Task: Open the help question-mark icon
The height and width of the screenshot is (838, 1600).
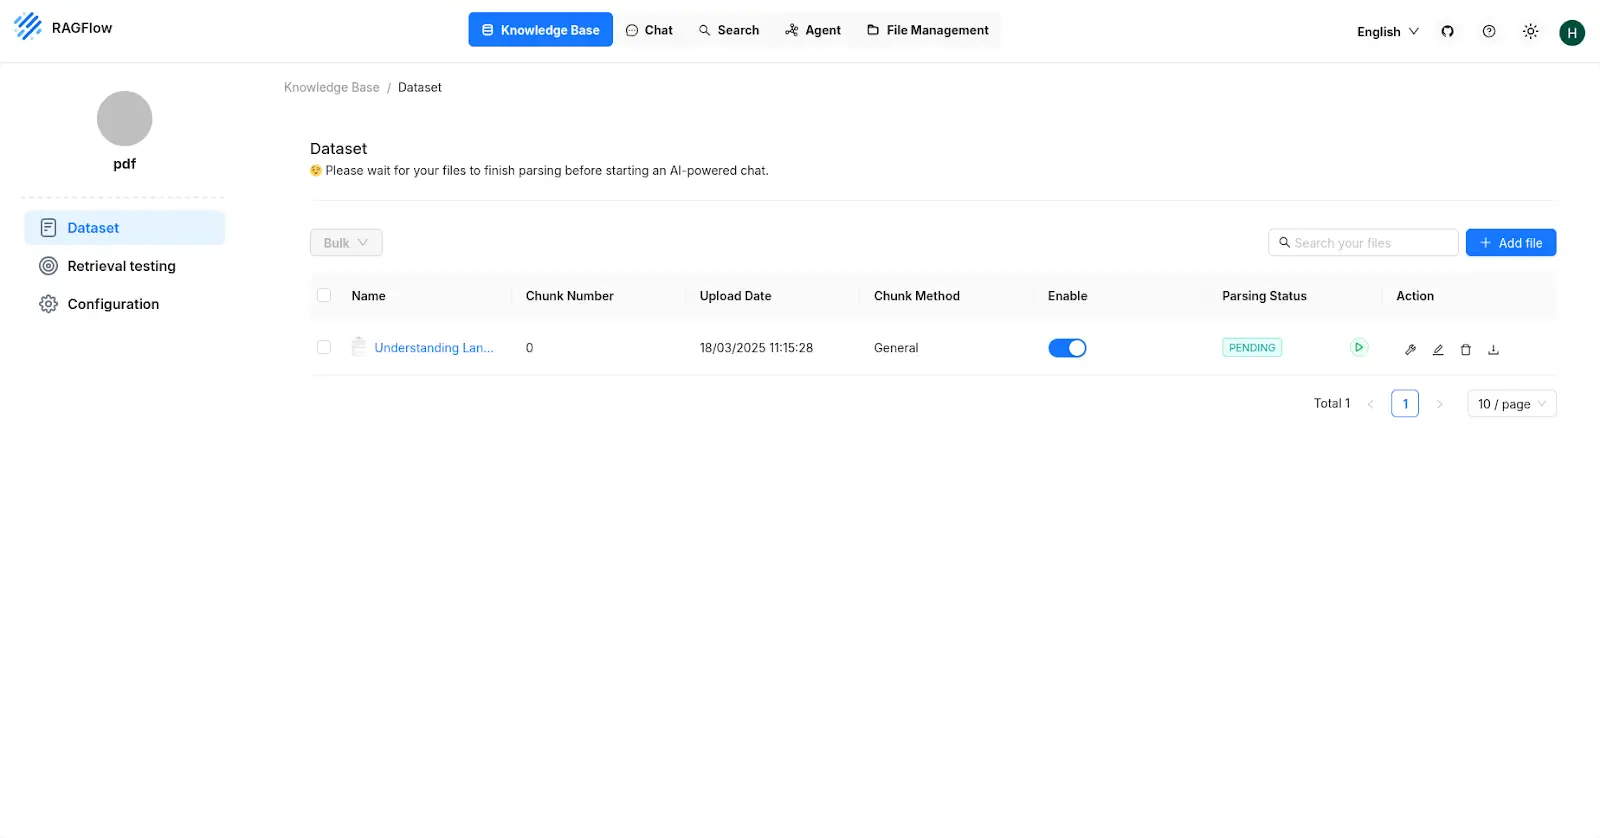Action: [1489, 31]
